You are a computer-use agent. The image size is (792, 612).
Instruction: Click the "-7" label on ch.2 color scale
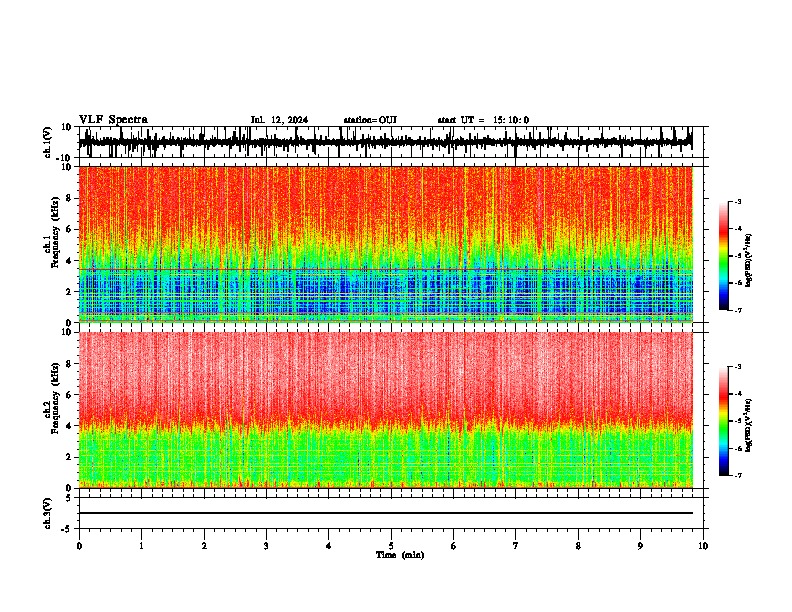(738, 475)
